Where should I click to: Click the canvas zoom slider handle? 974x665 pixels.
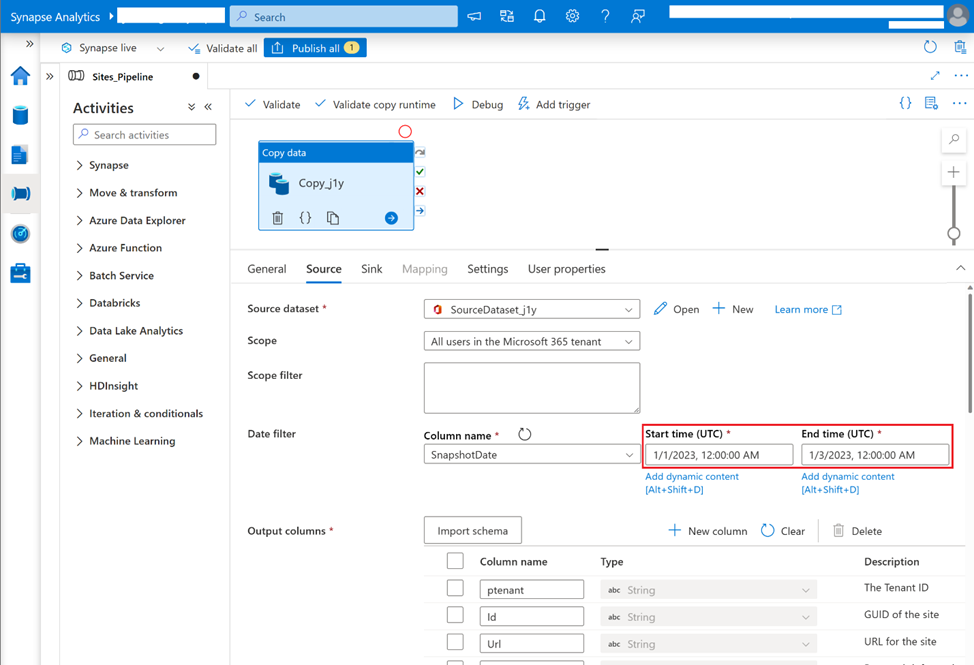pos(954,234)
